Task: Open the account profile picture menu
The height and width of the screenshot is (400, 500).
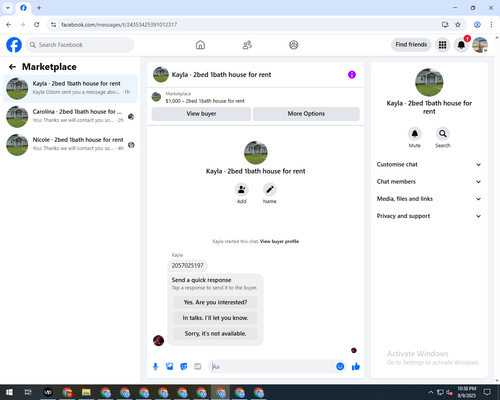Action: point(480,45)
